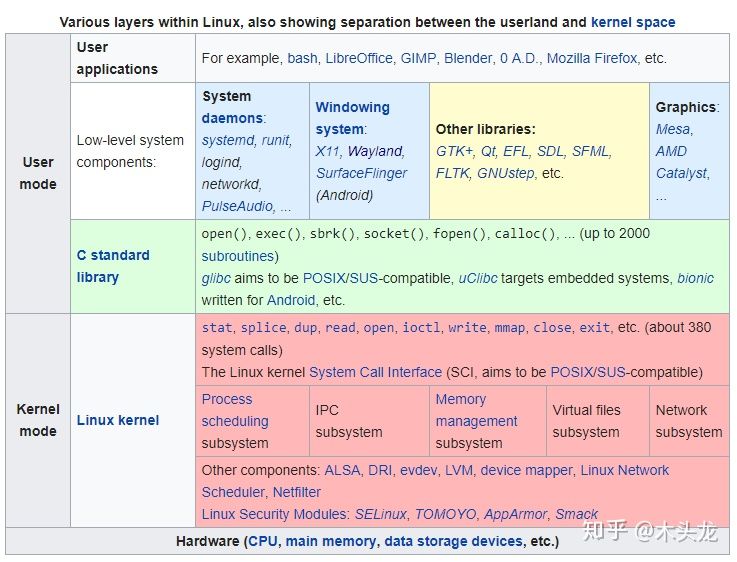This screenshot has height=562, width=737.
Task: Open the EFL link
Action: [x=516, y=151]
